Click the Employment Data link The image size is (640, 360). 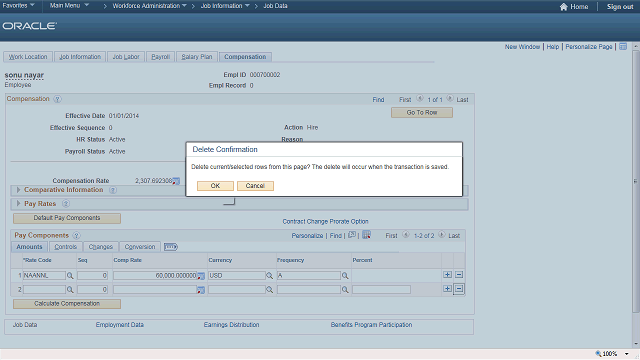[120, 325]
